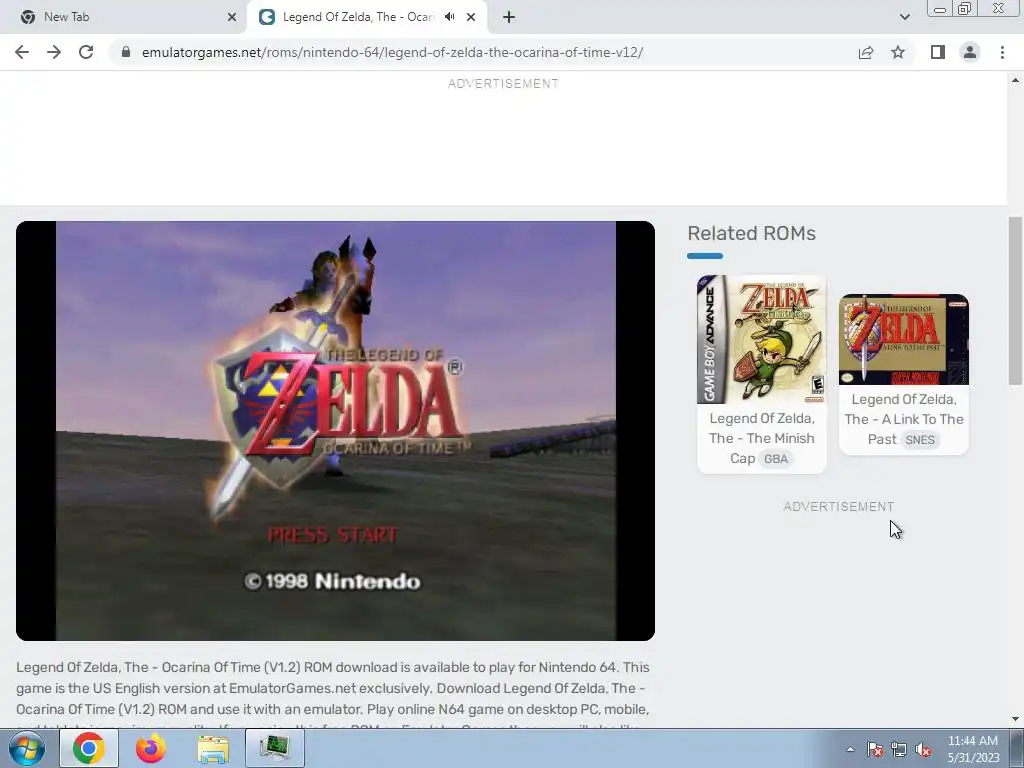Image resolution: width=1024 pixels, height=768 pixels.
Task: Click the Ocarina of Time game screen
Action: [335, 430]
